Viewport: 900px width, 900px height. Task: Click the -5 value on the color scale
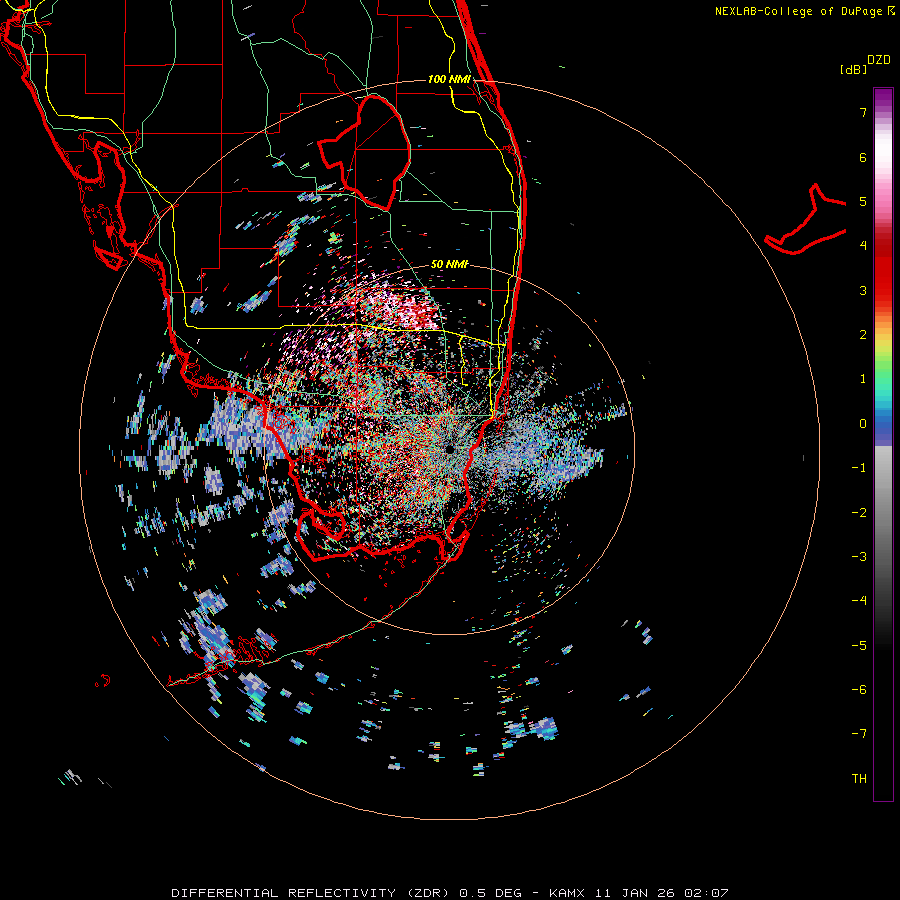859,646
